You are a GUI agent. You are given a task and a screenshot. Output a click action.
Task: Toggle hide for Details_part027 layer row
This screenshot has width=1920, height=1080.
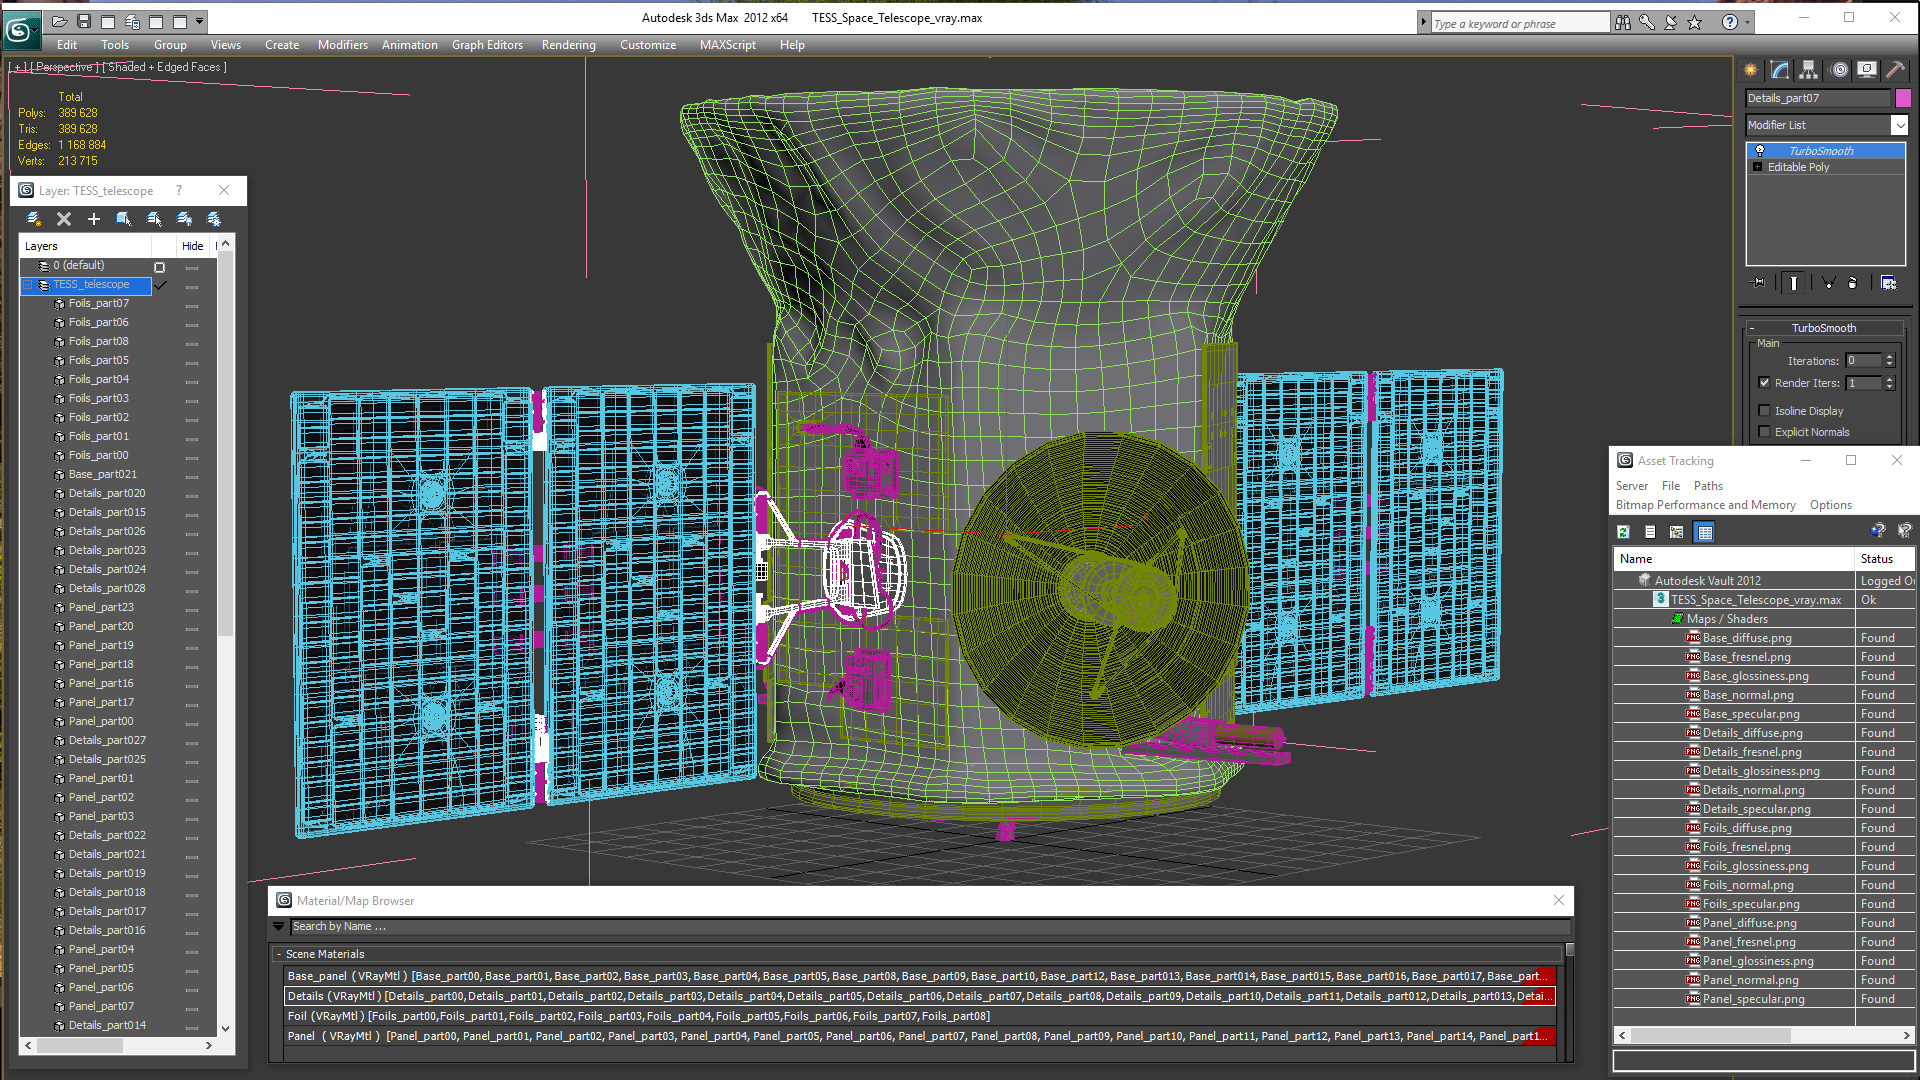tap(191, 741)
